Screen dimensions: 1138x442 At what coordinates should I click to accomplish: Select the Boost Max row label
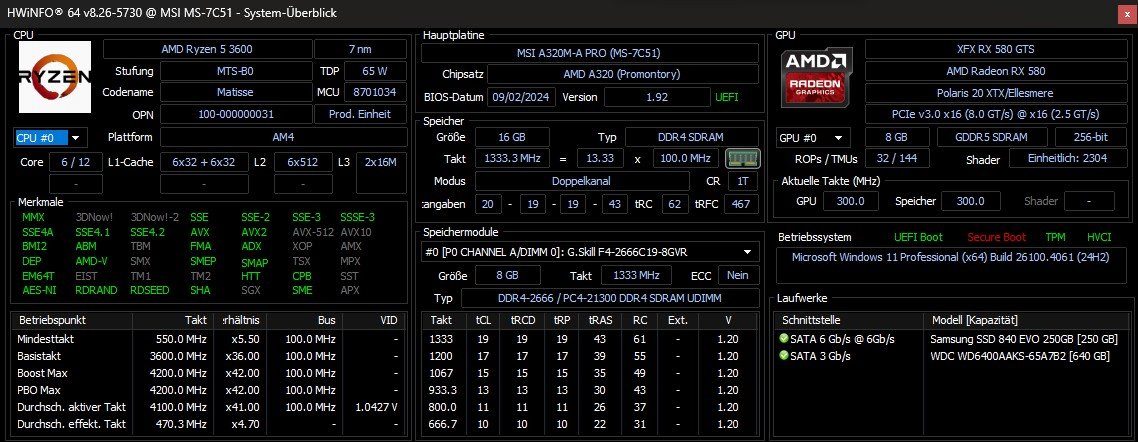point(41,373)
